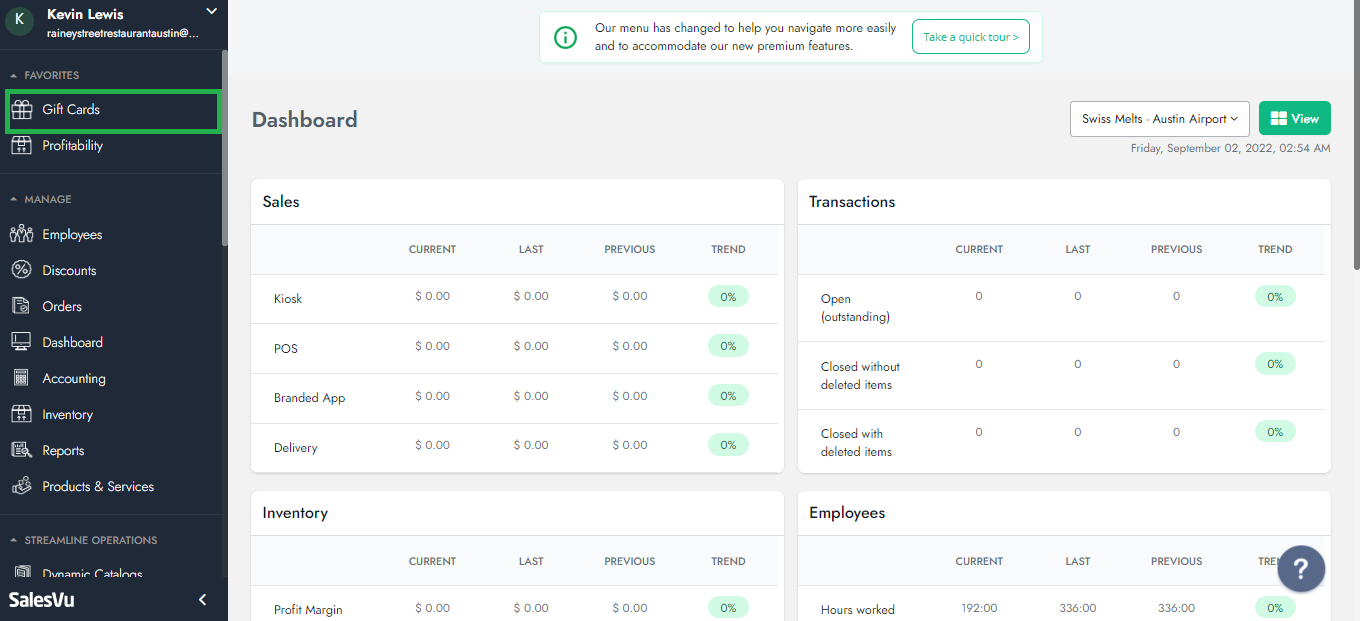This screenshot has height=621, width=1360.
Task: Collapse the Favorites section
Action: point(14,76)
